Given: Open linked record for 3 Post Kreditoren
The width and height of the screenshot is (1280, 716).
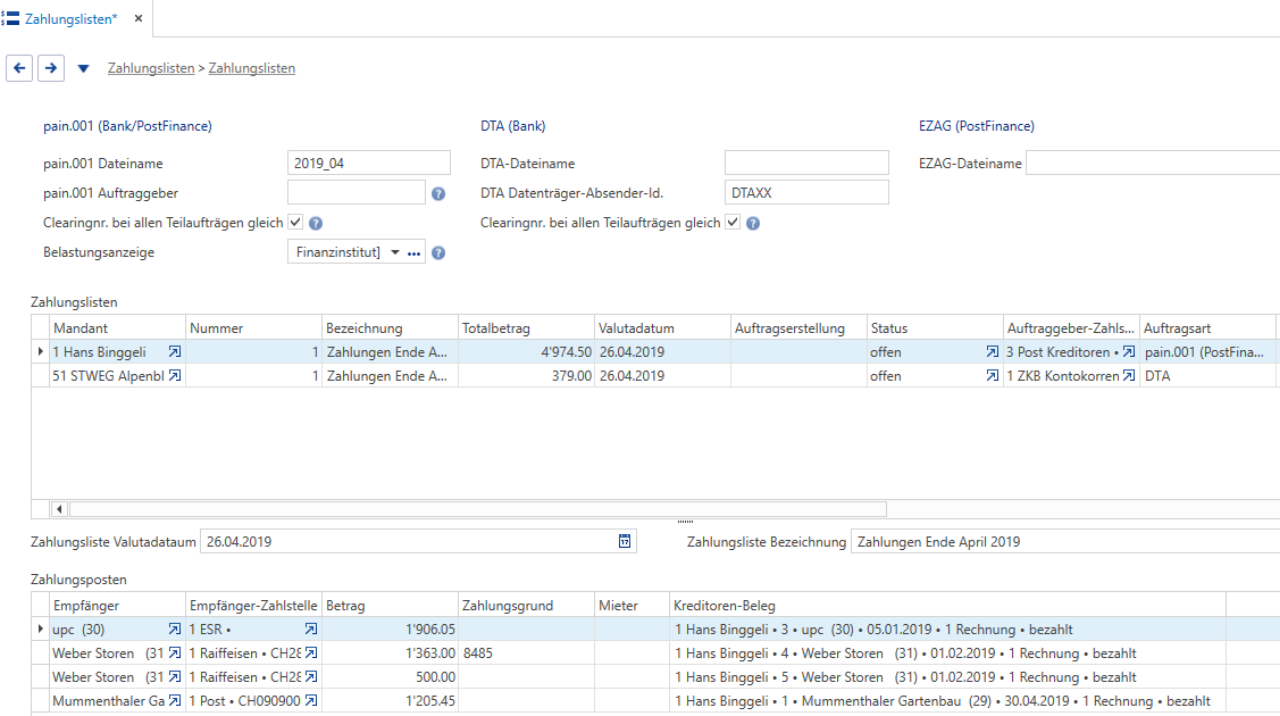Looking at the screenshot, I should tap(1129, 352).
